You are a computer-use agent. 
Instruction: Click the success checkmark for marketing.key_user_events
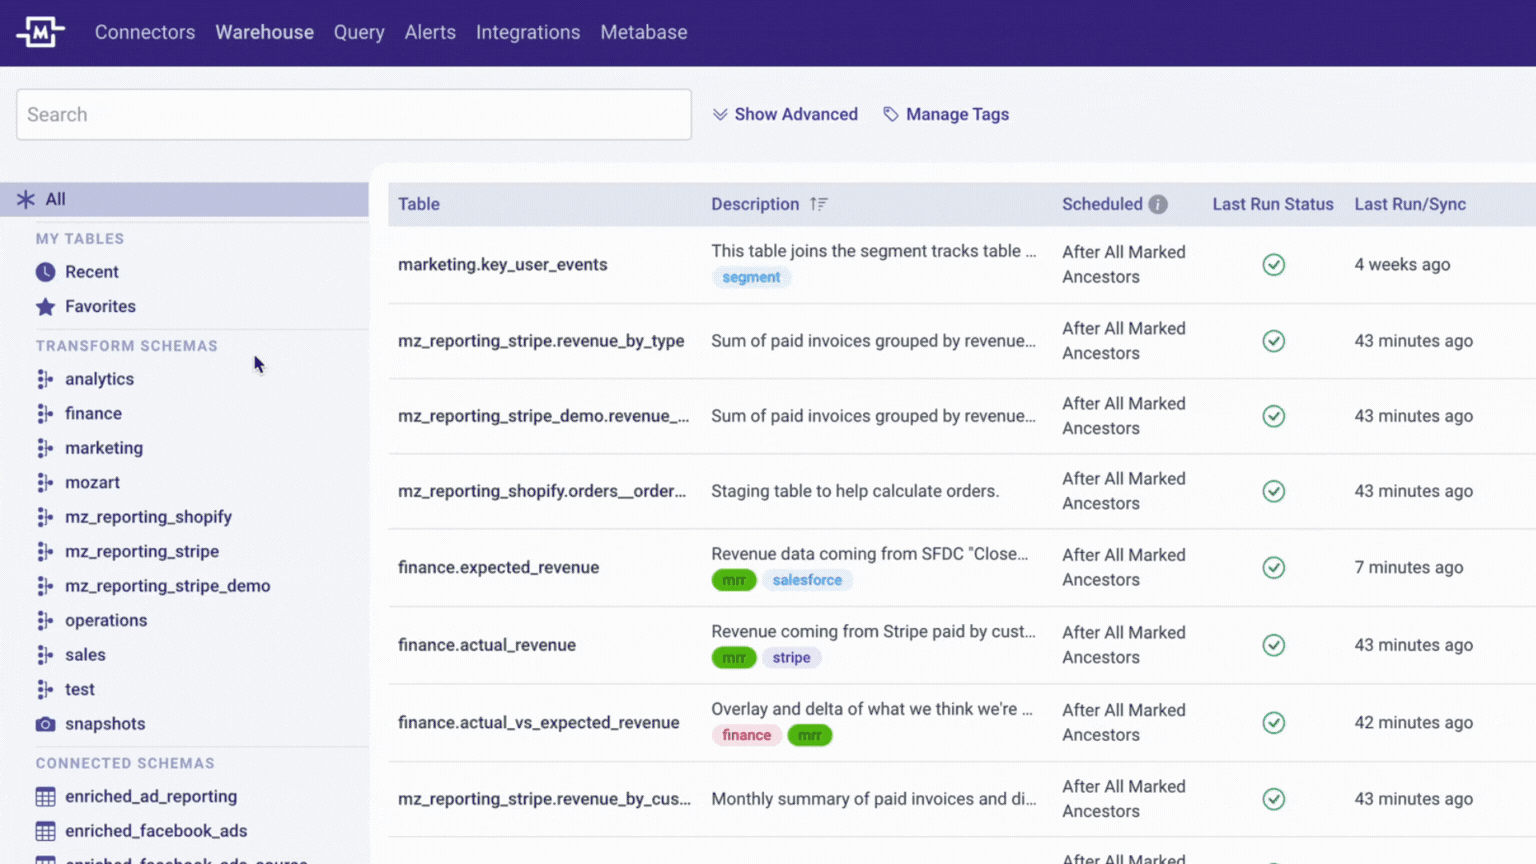[x=1273, y=265]
